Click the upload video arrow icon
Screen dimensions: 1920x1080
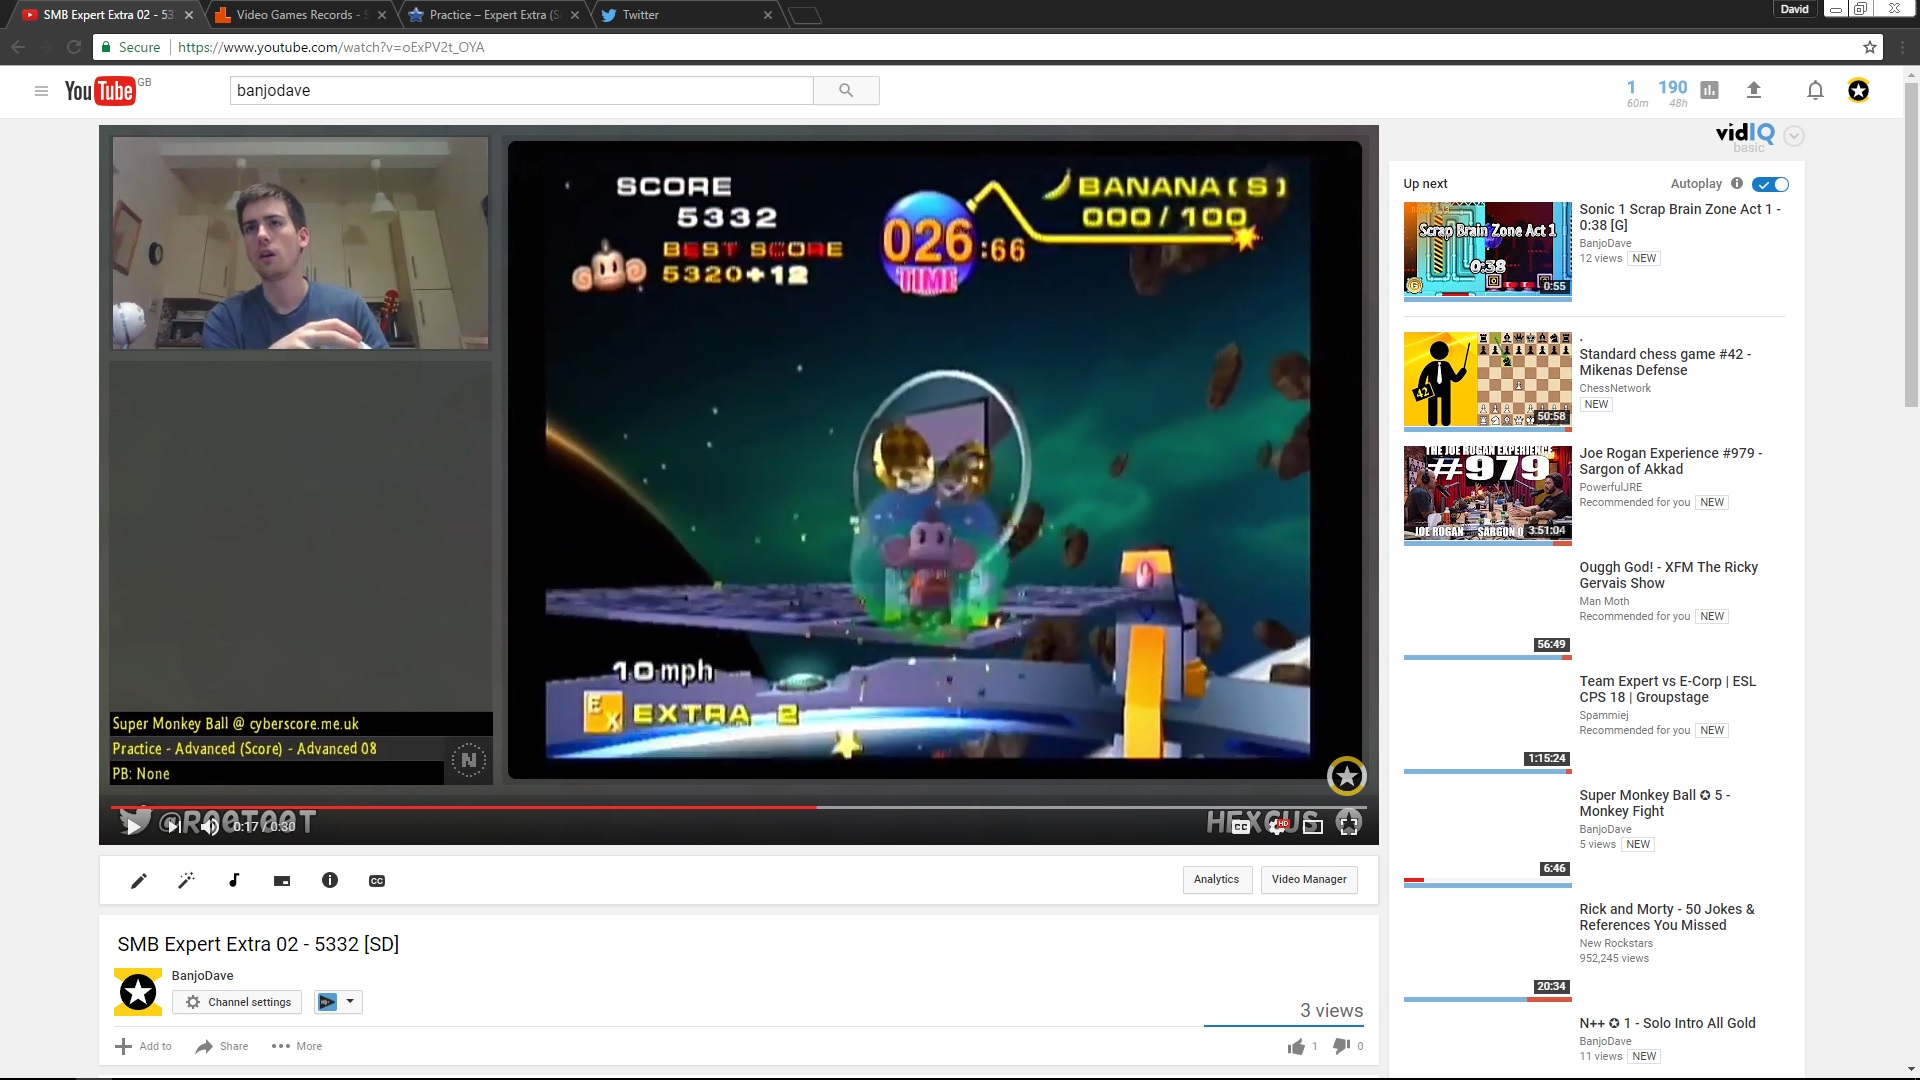[x=1753, y=91]
